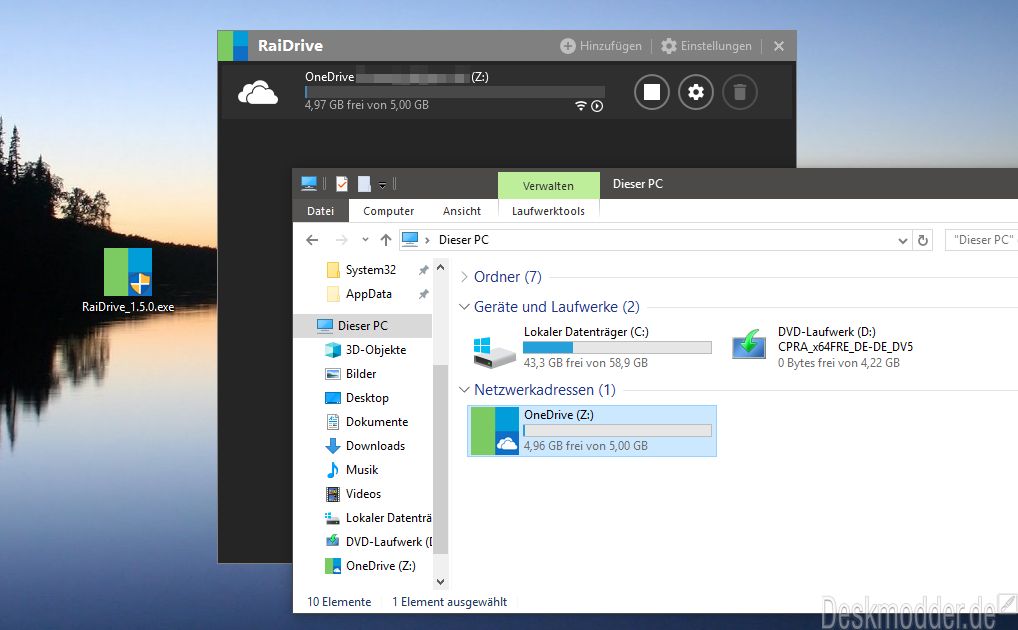This screenshot has height=630, width=1018.
Task: Select Dieser PC in navigation pane
Action: 363,325
